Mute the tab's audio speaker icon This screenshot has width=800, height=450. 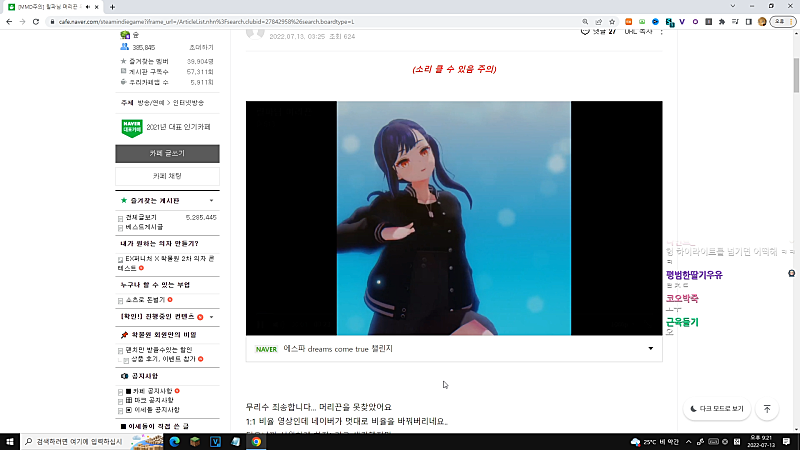tap(88, 7)
